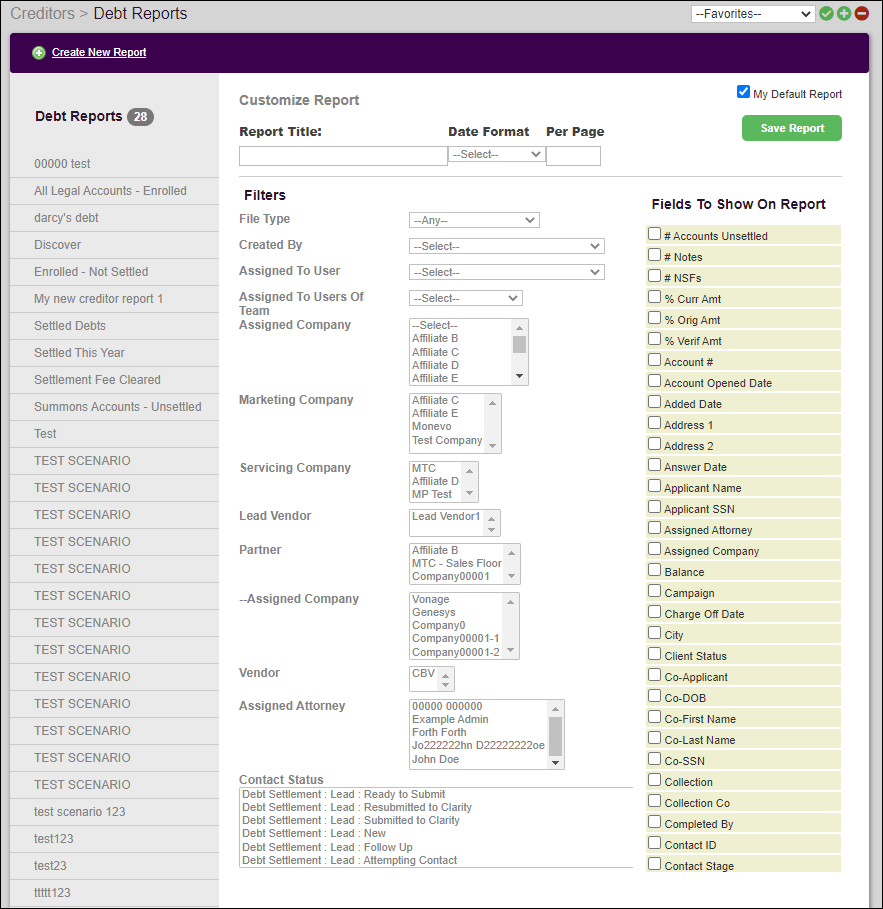This screenshot has width=883, height=909.
Task: Click the green plus icon to add favorite
Action: pos(845,13)
